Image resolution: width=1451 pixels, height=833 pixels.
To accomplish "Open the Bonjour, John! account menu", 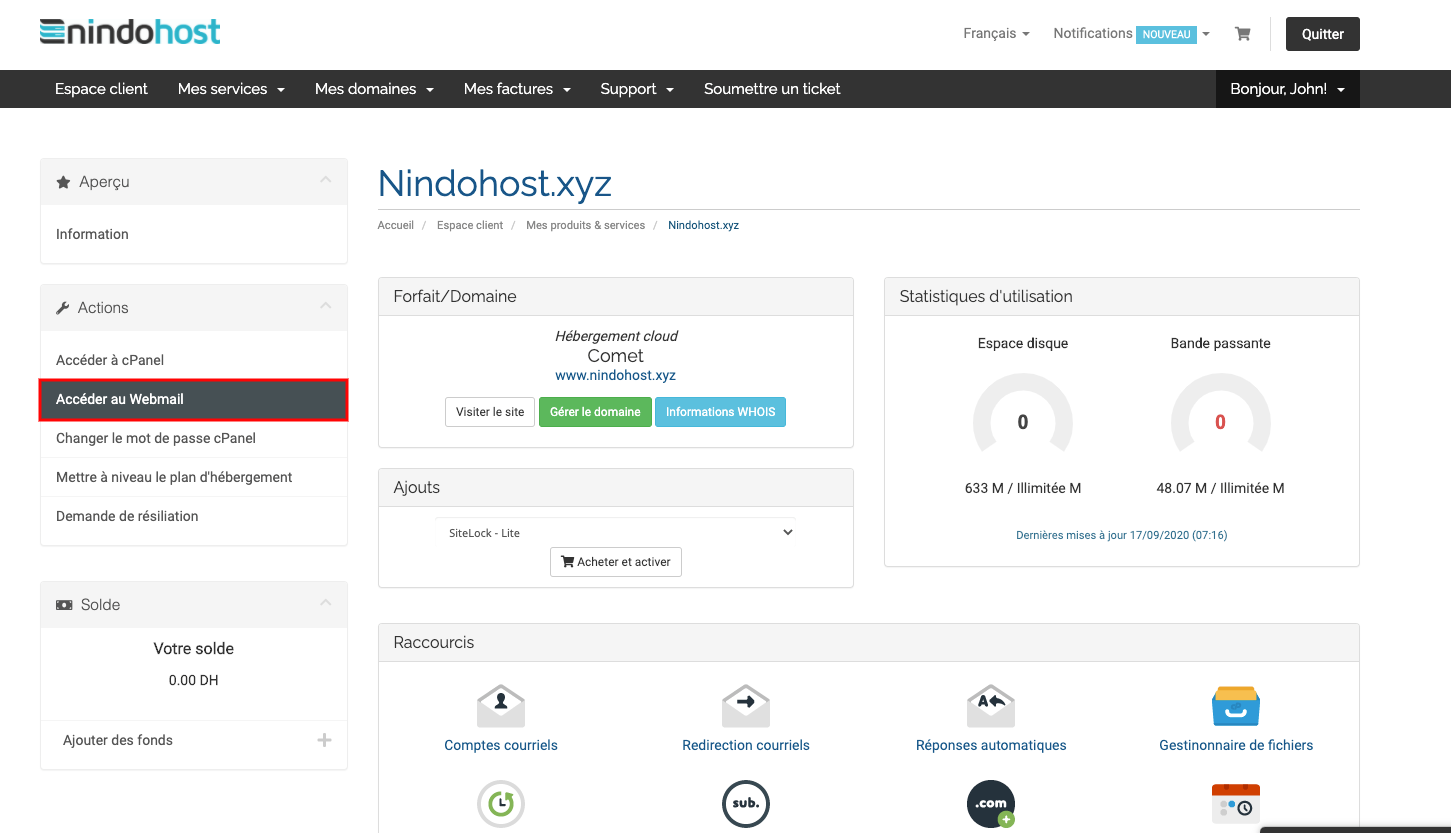I will pyautogui.click(x=1287, y=89).
